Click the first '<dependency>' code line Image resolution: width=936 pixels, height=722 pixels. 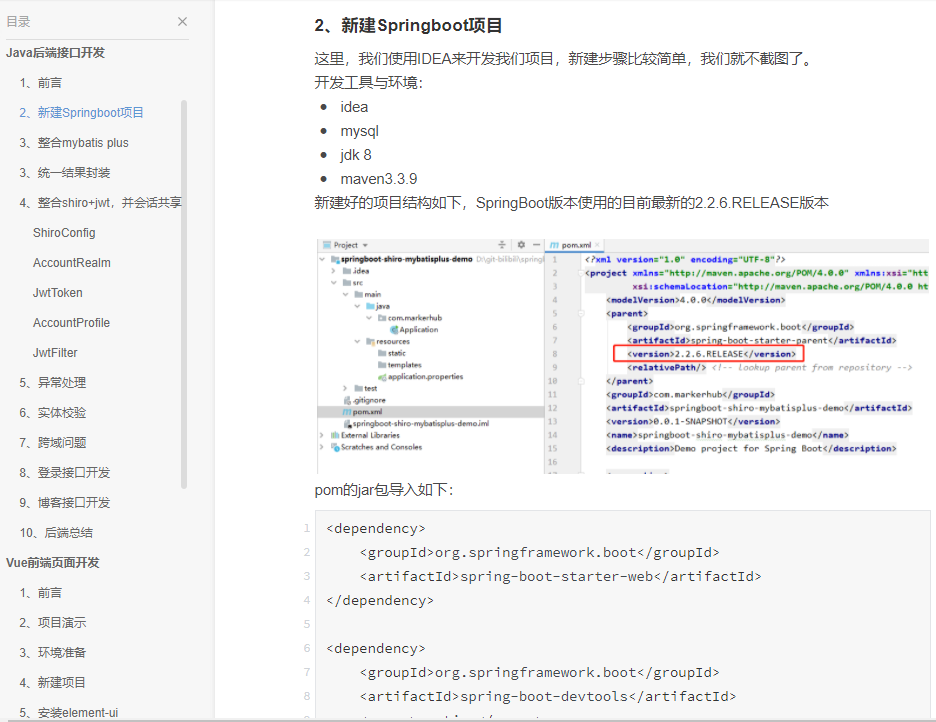coord(376,529)
